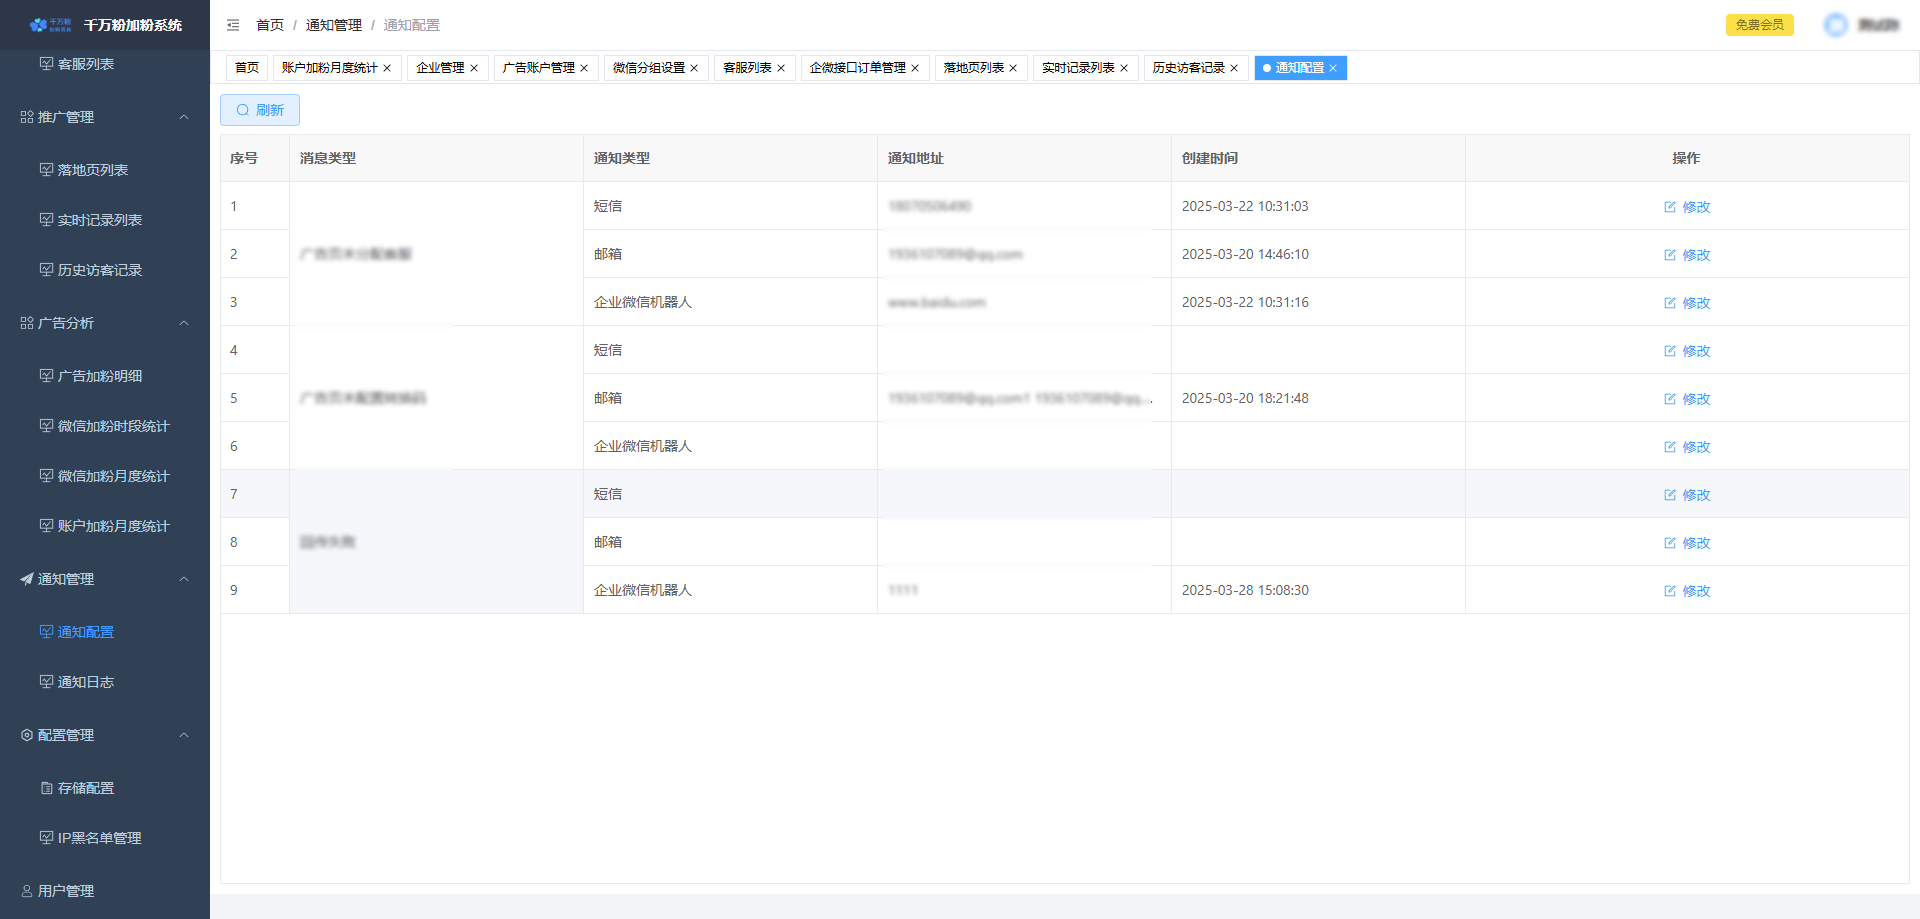Click the user avatar in top right
This screenshot has height=919, width=1920.
(x=1836, y=25)
